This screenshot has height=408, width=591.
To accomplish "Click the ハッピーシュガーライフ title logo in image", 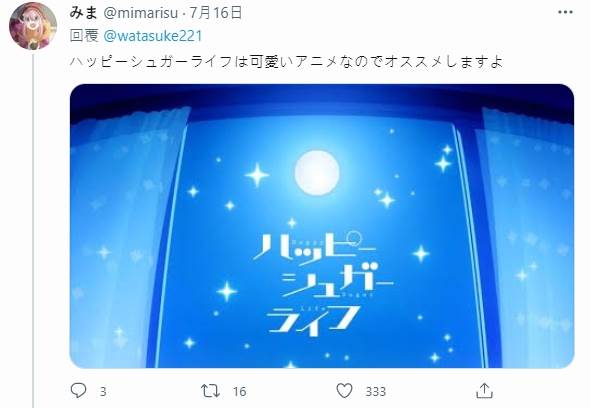I will (x=323, y=283).
